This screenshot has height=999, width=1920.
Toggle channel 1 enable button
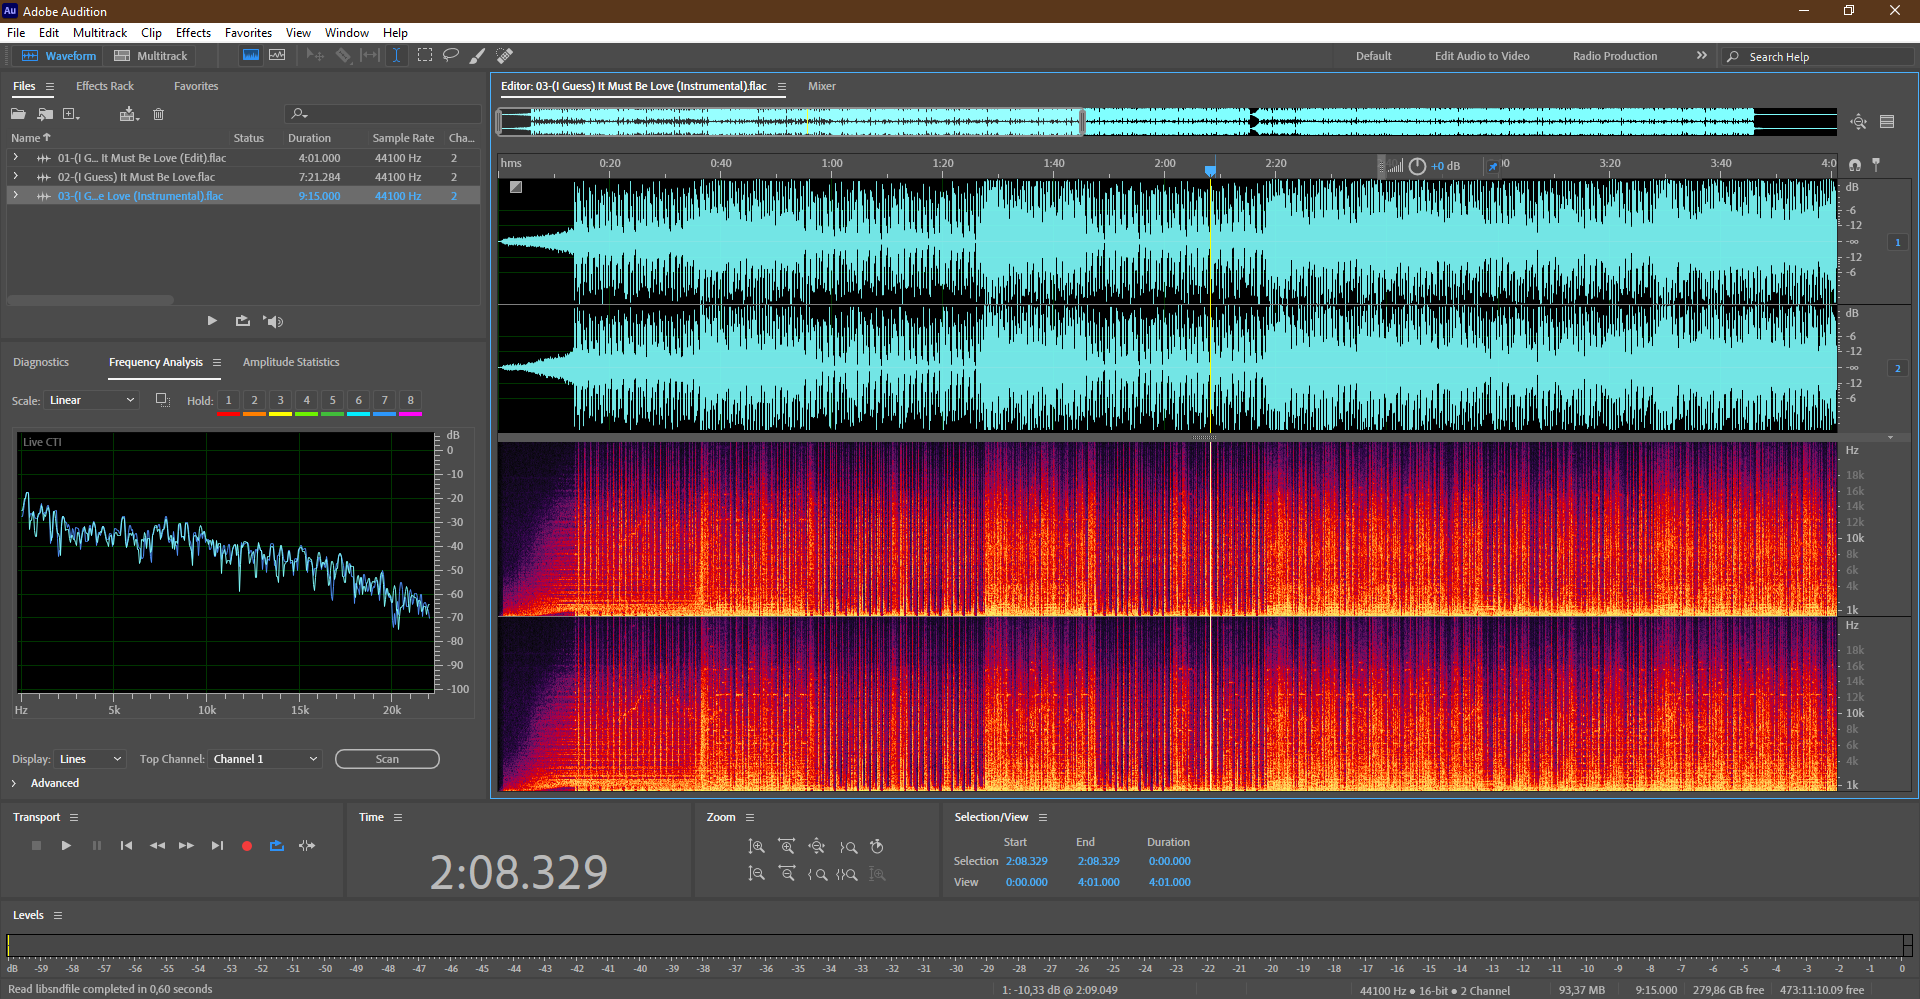click(x=1897, y=242)
